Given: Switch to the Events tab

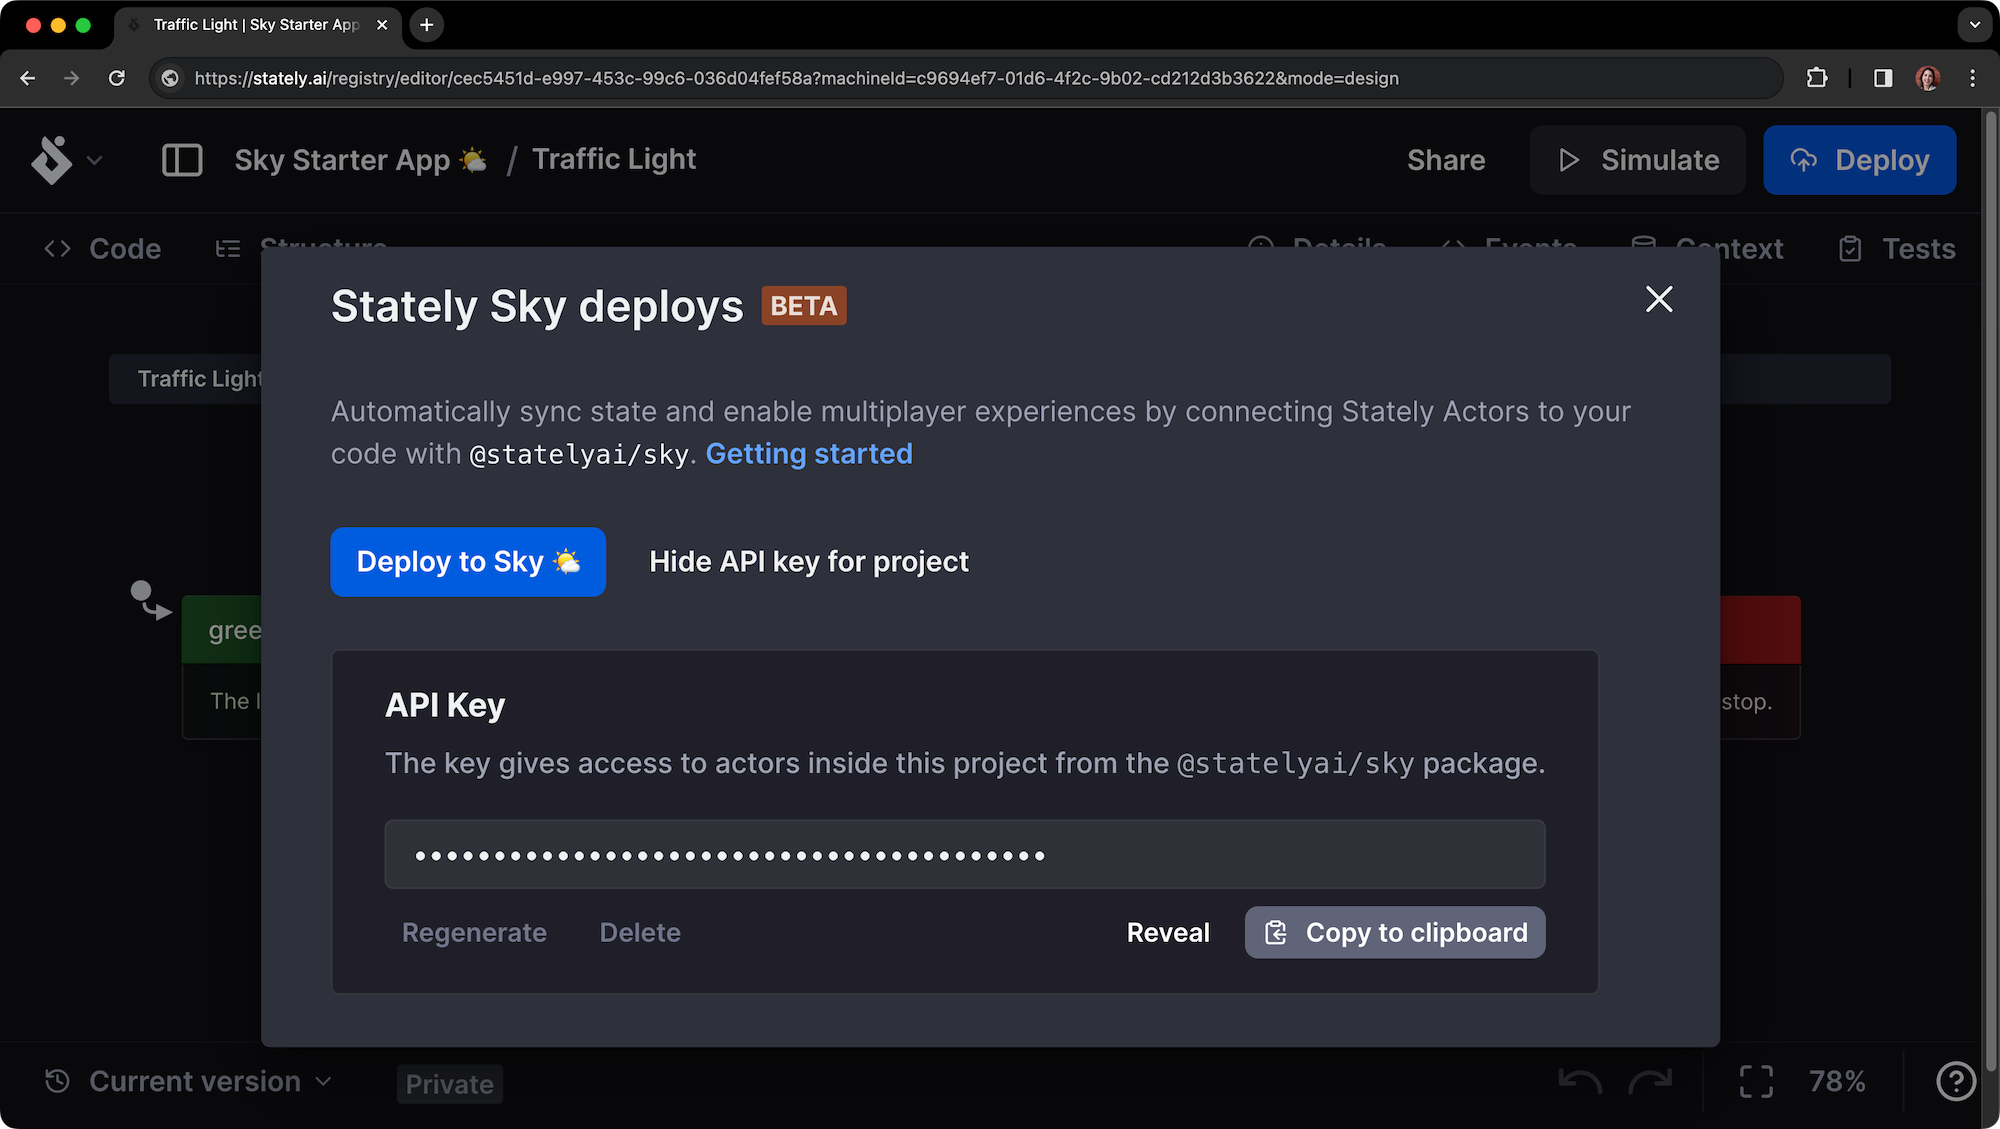Looking at the screenshot, I should 1529,247.
